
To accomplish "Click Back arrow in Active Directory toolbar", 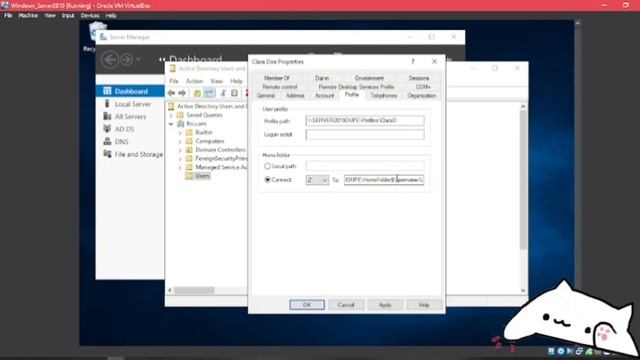I will point(171,93).
